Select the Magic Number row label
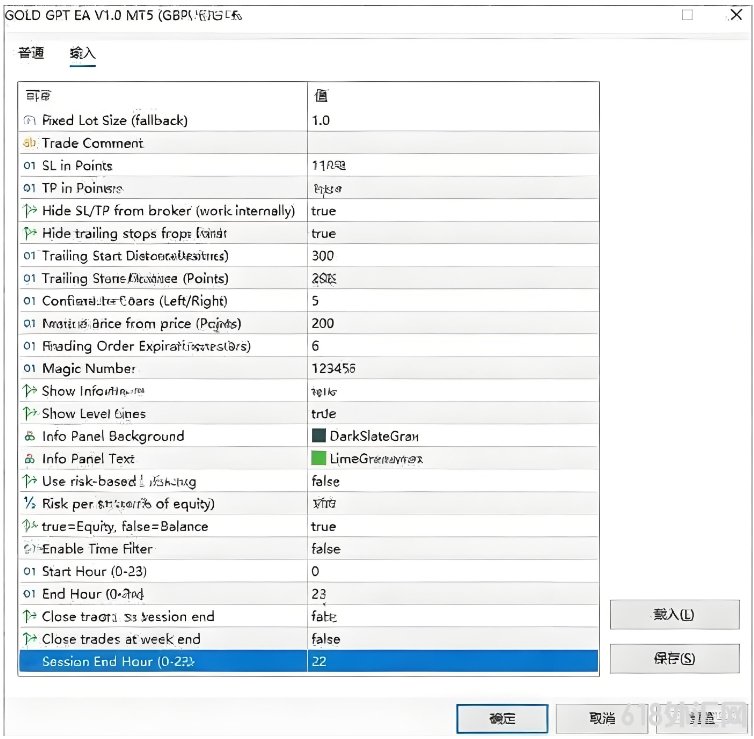The height and width of the screenshot is (739, 754). pyautogui.click(x=88, y=368)
